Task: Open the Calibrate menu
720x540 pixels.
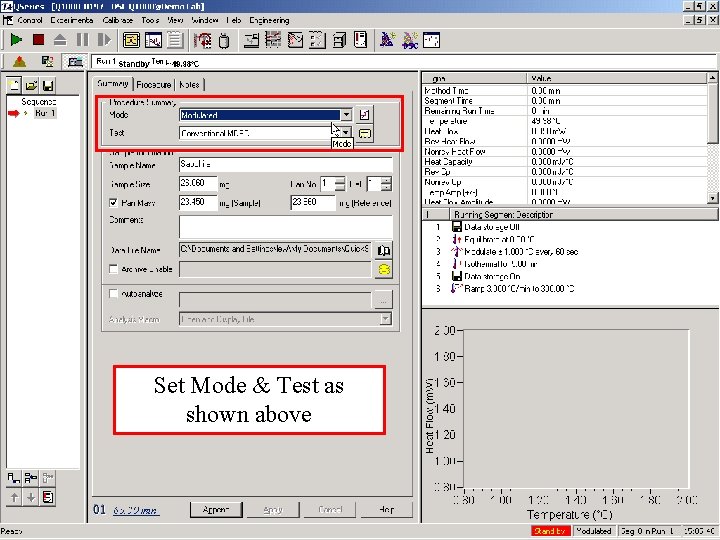Action: tap(118, 20)
